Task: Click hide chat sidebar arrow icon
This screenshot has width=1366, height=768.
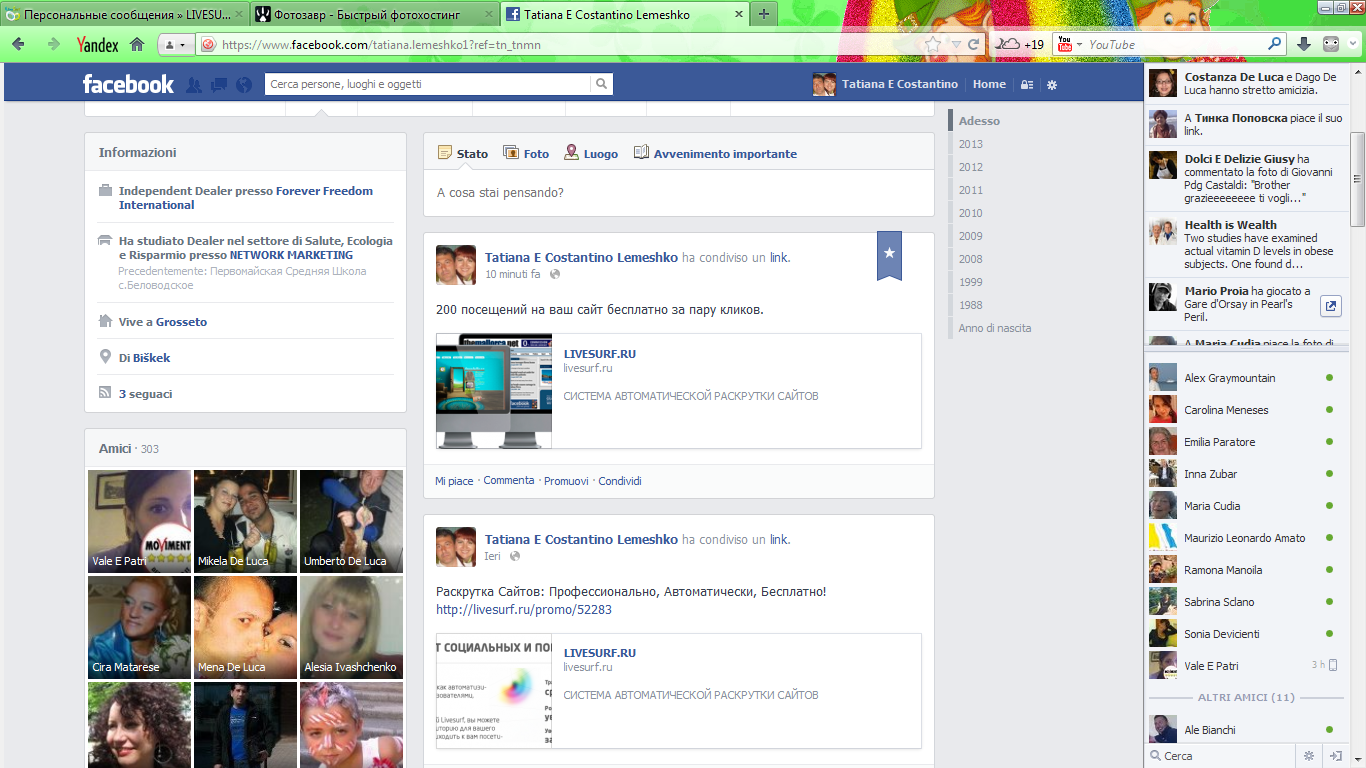Action: [x=1335, y=755]
